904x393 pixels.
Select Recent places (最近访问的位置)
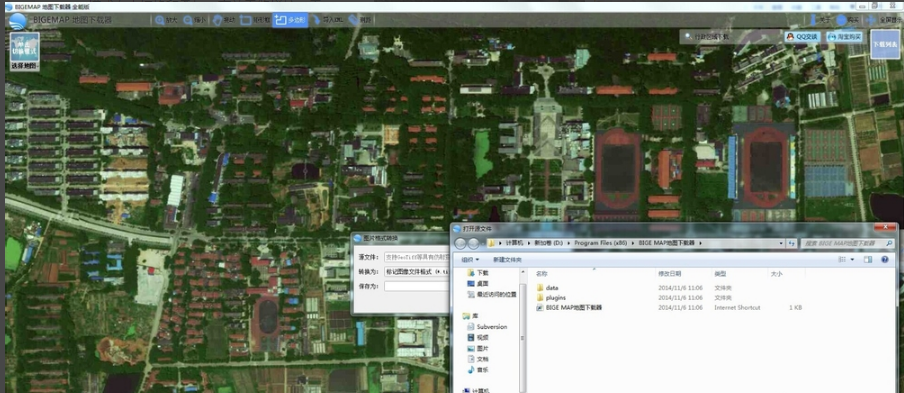coord(492,294)
